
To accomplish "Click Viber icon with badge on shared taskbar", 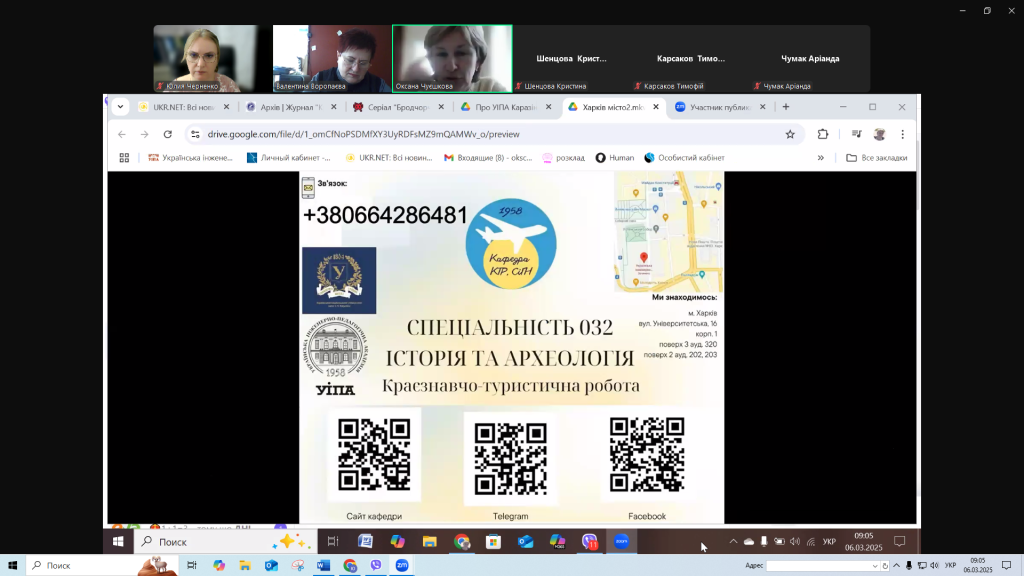I will point(590,541).
